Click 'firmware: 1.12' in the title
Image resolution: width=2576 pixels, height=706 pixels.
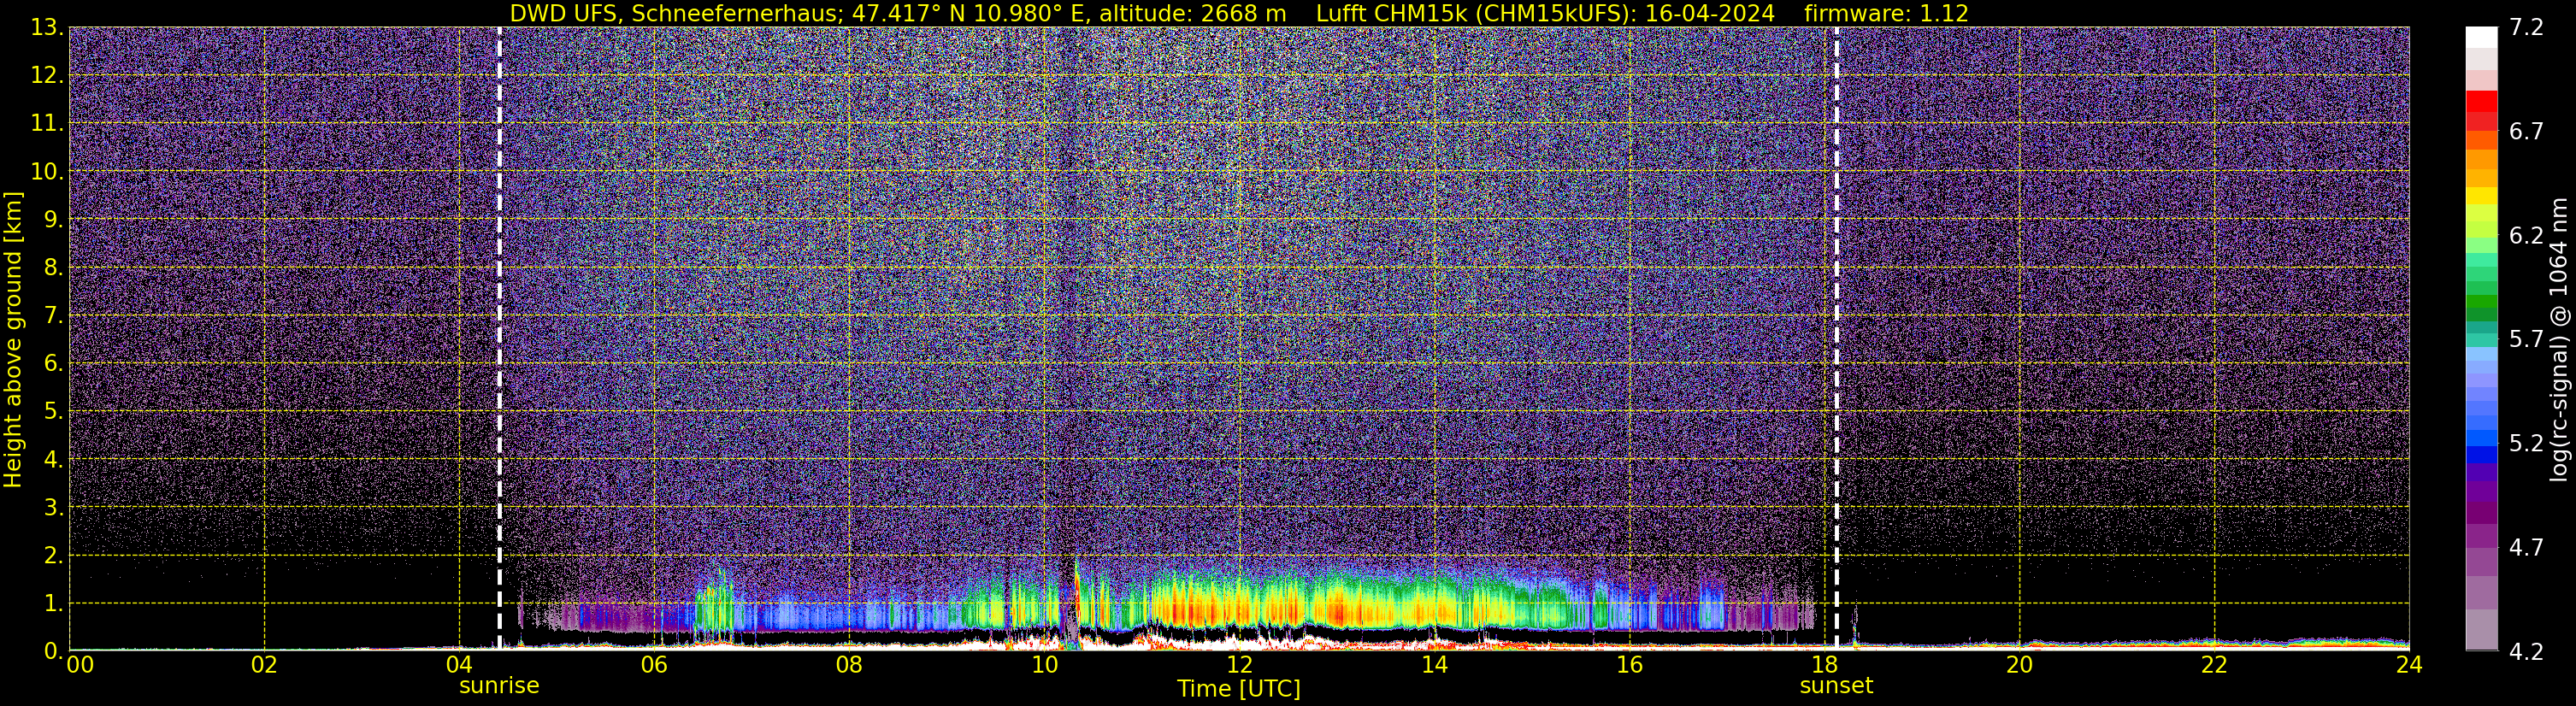pyautogui.click(x=1886, y=14)
